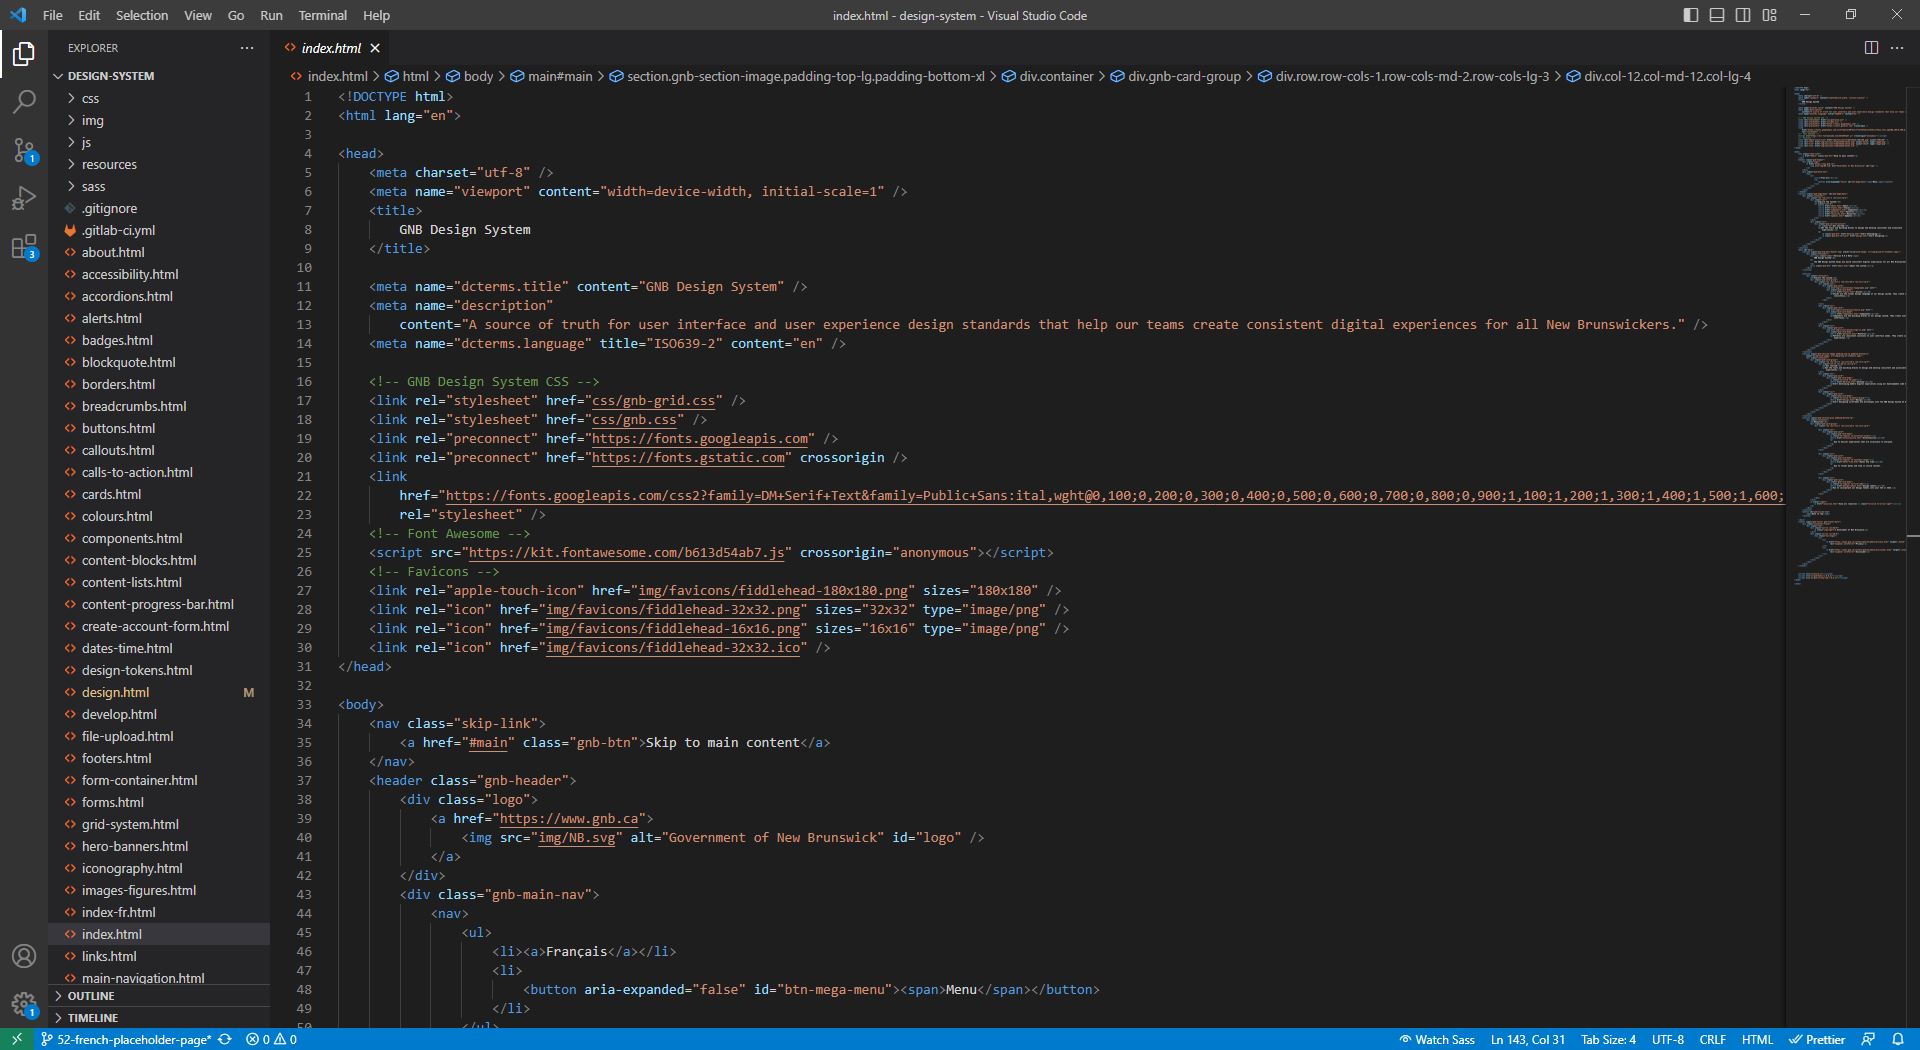The height and width of the screenshot is (1050, 1920).
Task: Open the Accounts icon
Action: [24, 957]
